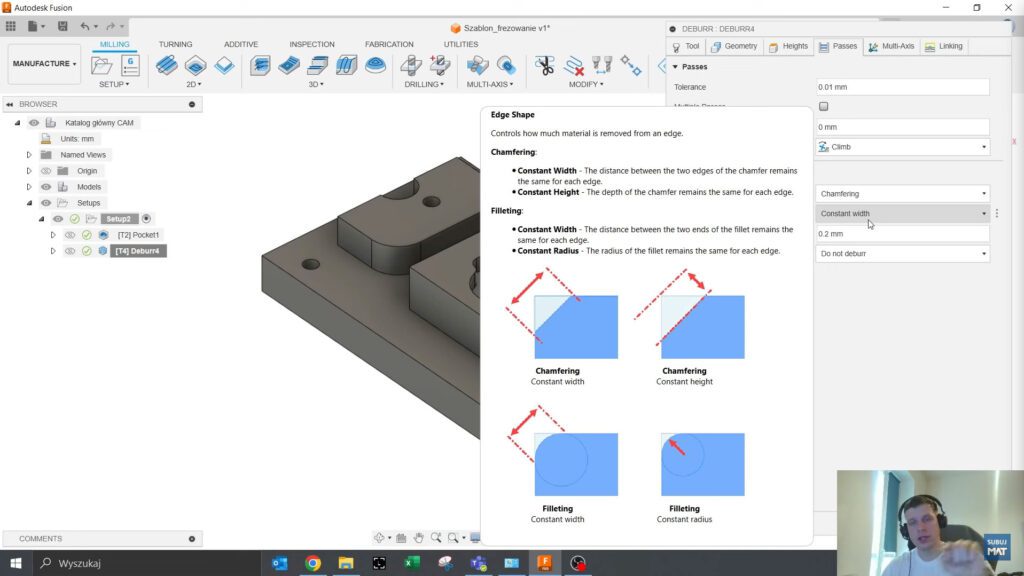The height and width of the screenshot is (576, 1024).
Task: Switch to the TURNING ribbon tab
Action: (175, 44)
